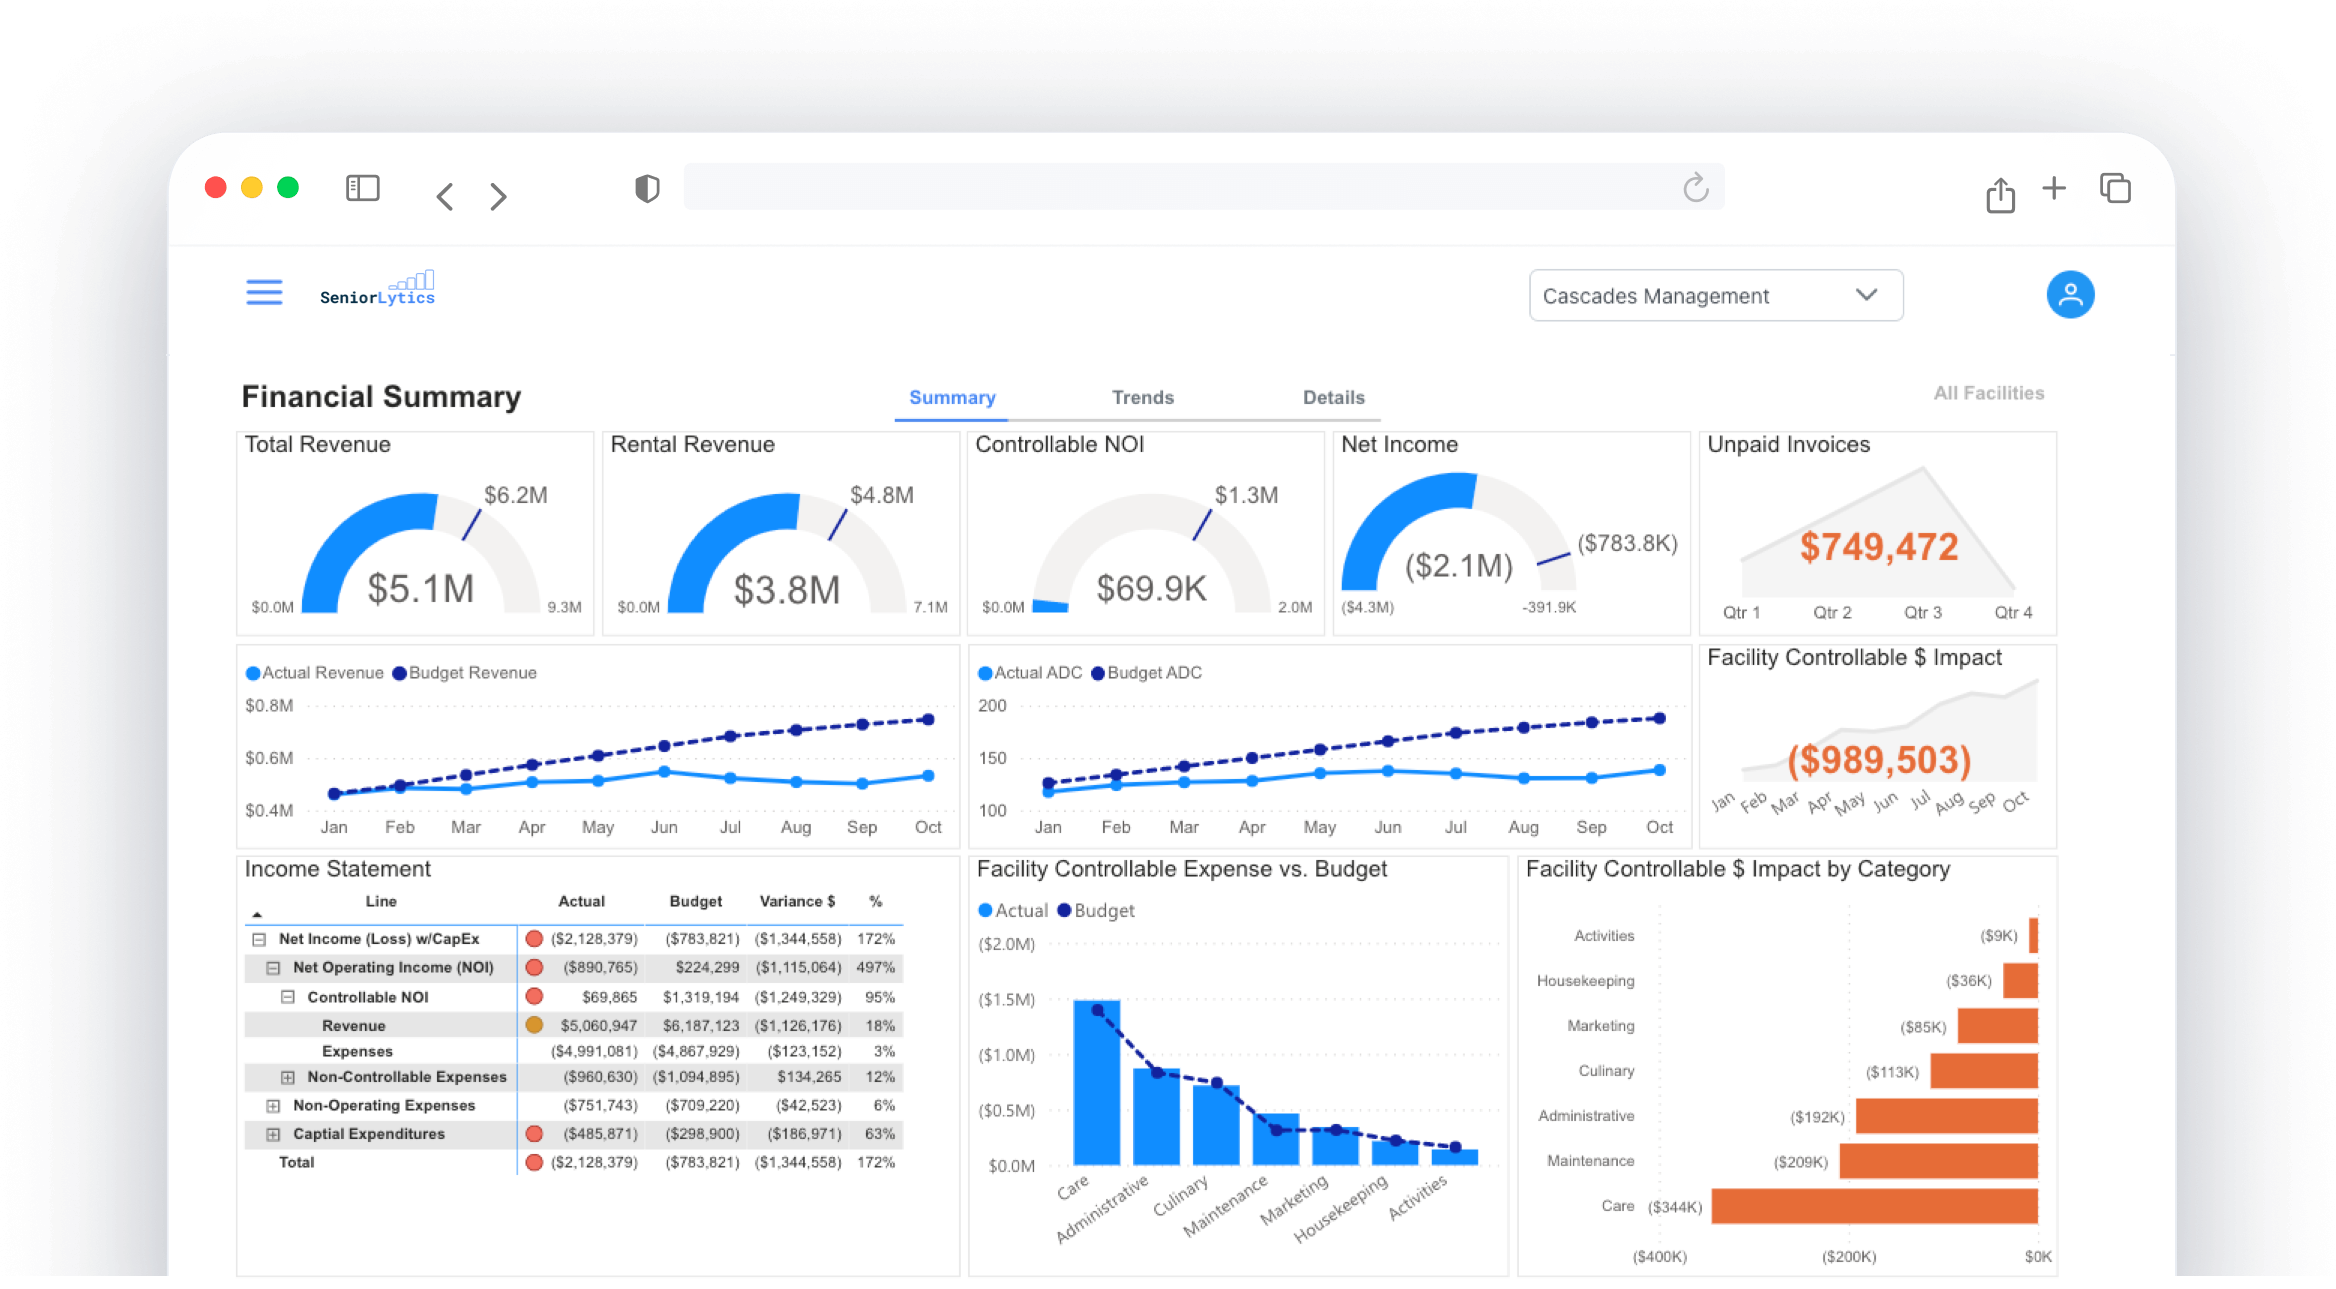
Task: Switch to the Details tab
Action: [1332, 397]
